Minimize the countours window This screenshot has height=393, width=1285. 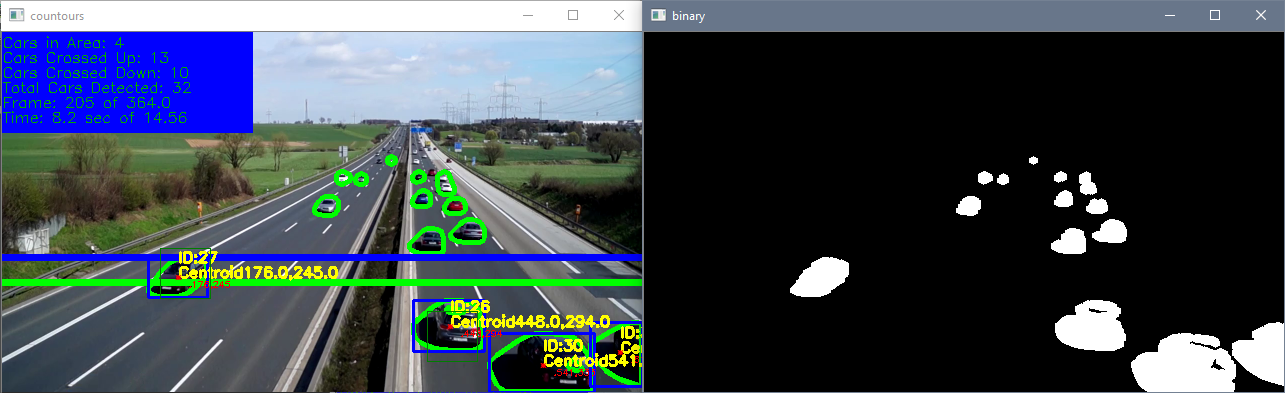[x=527, y=16]
